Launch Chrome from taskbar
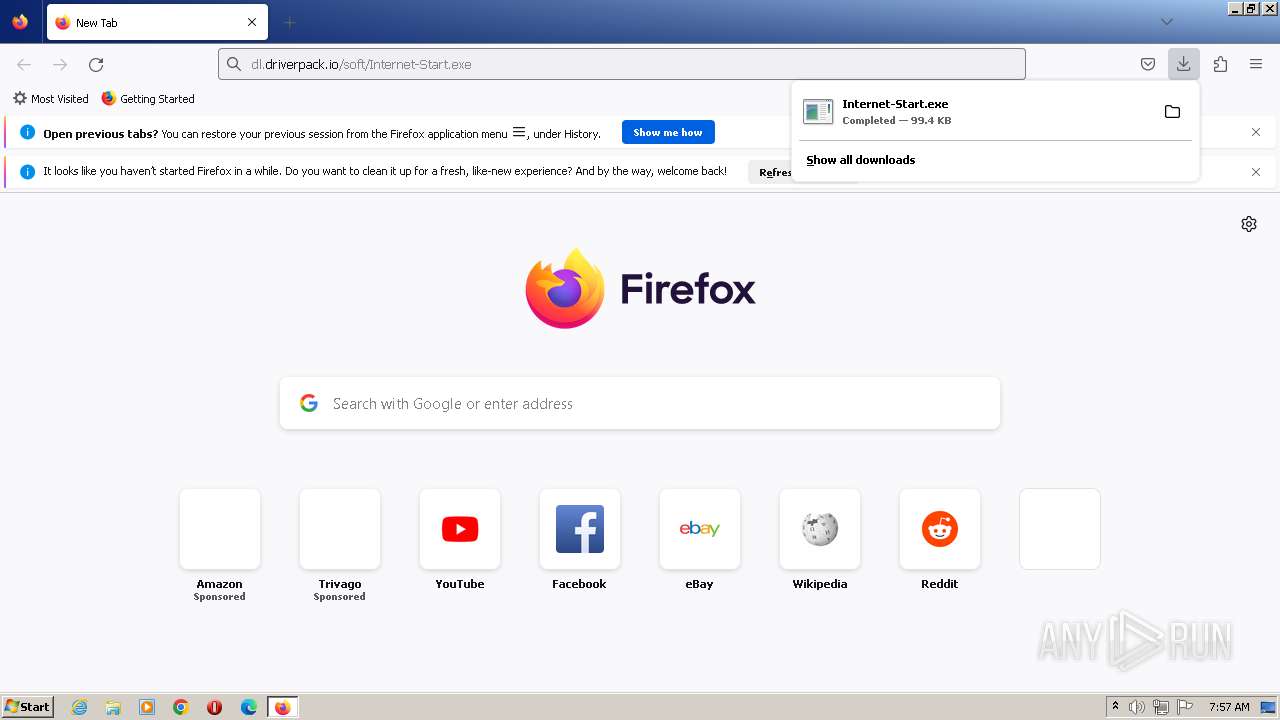 (181, 707)
